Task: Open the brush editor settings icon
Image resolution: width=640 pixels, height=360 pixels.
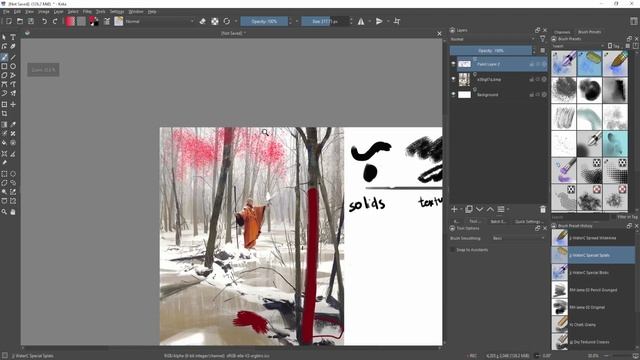Action: click(x=107, y=21)
